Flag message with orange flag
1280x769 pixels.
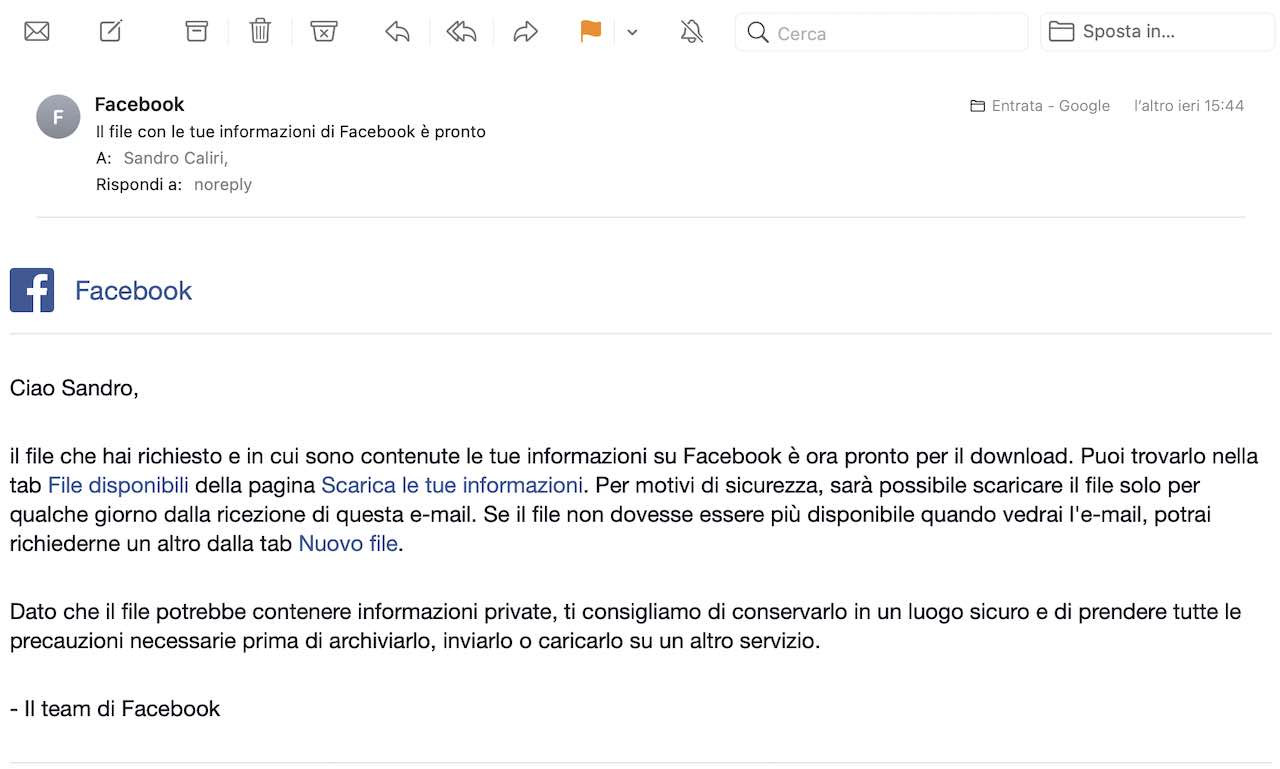[591, 32]
